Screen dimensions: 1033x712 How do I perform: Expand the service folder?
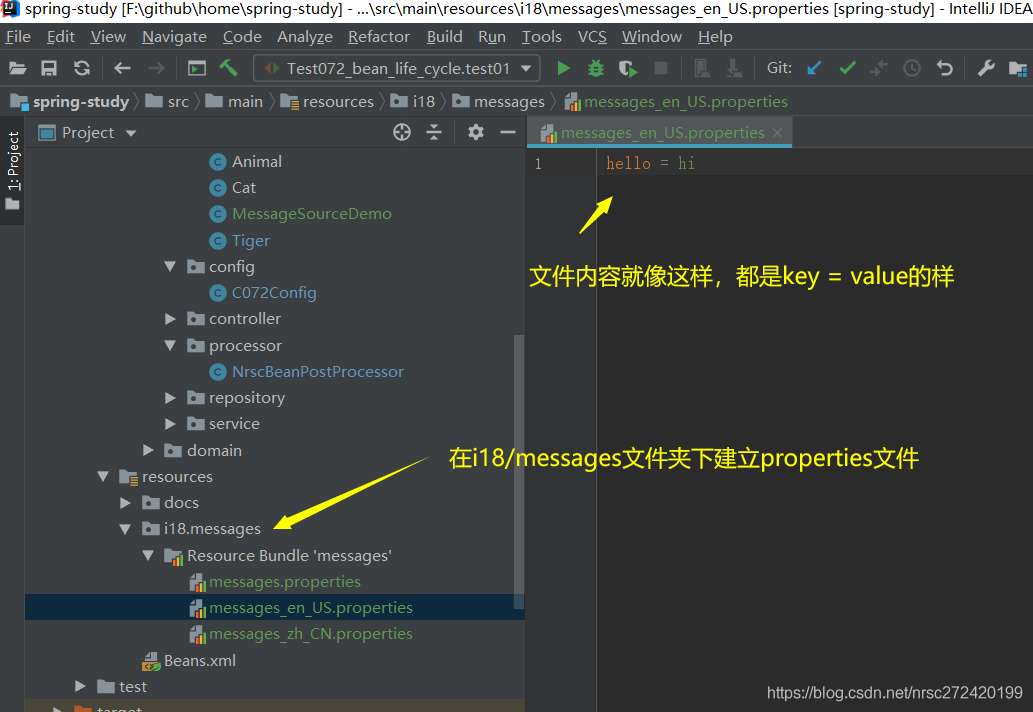click(171, 424)
